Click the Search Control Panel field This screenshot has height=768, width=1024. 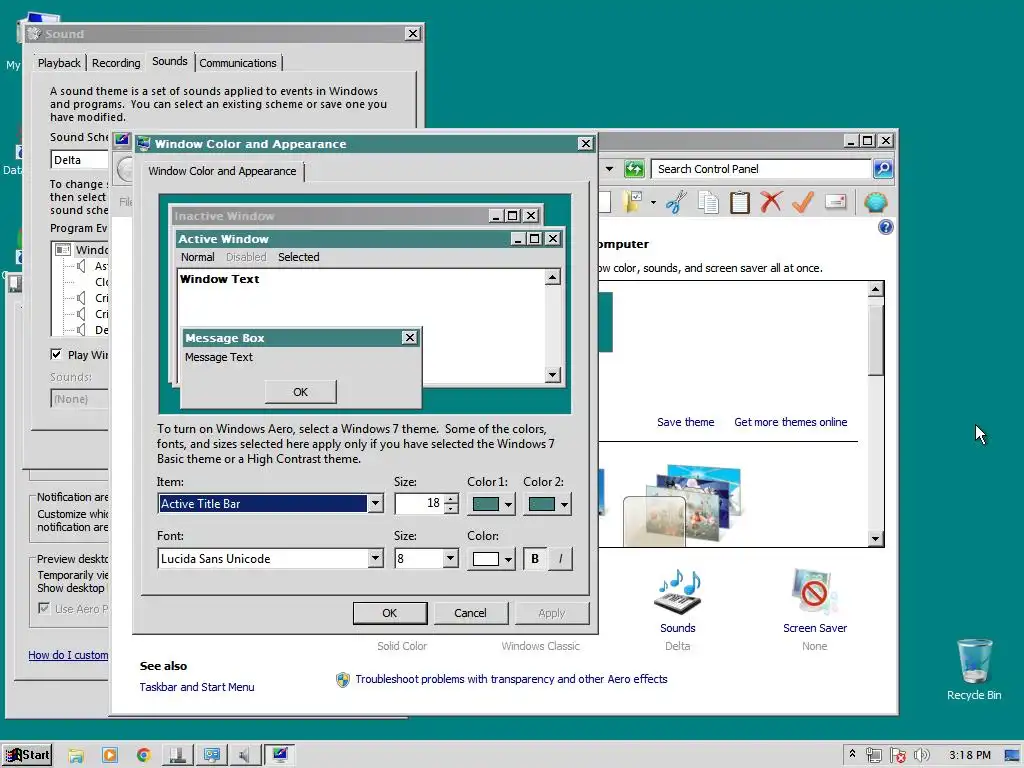point(761,168)
